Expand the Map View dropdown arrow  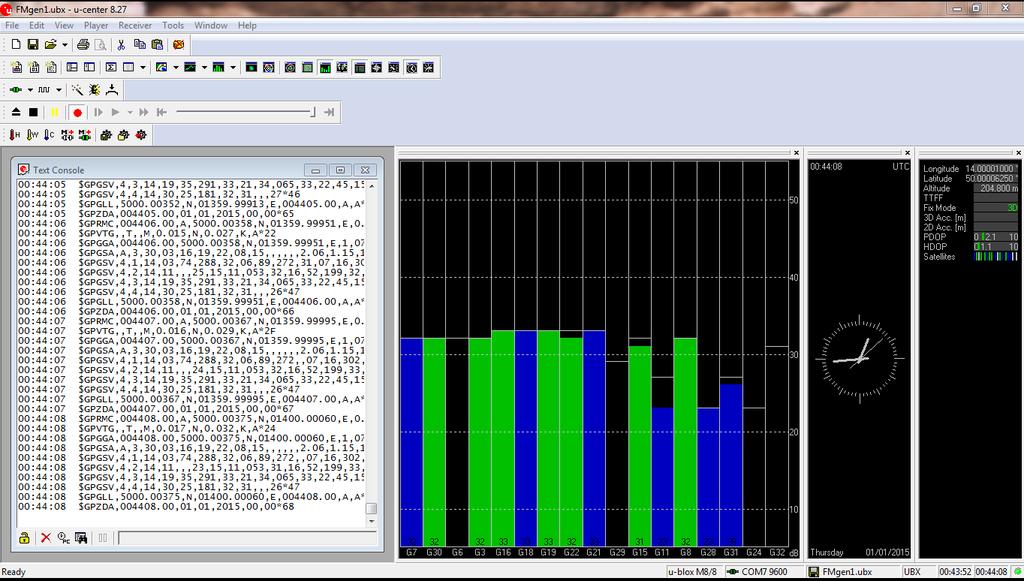pos(176,67)
